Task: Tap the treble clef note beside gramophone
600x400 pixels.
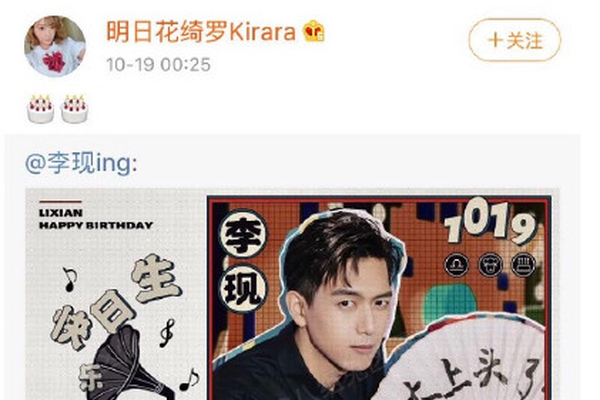Action: click(167, 333)
